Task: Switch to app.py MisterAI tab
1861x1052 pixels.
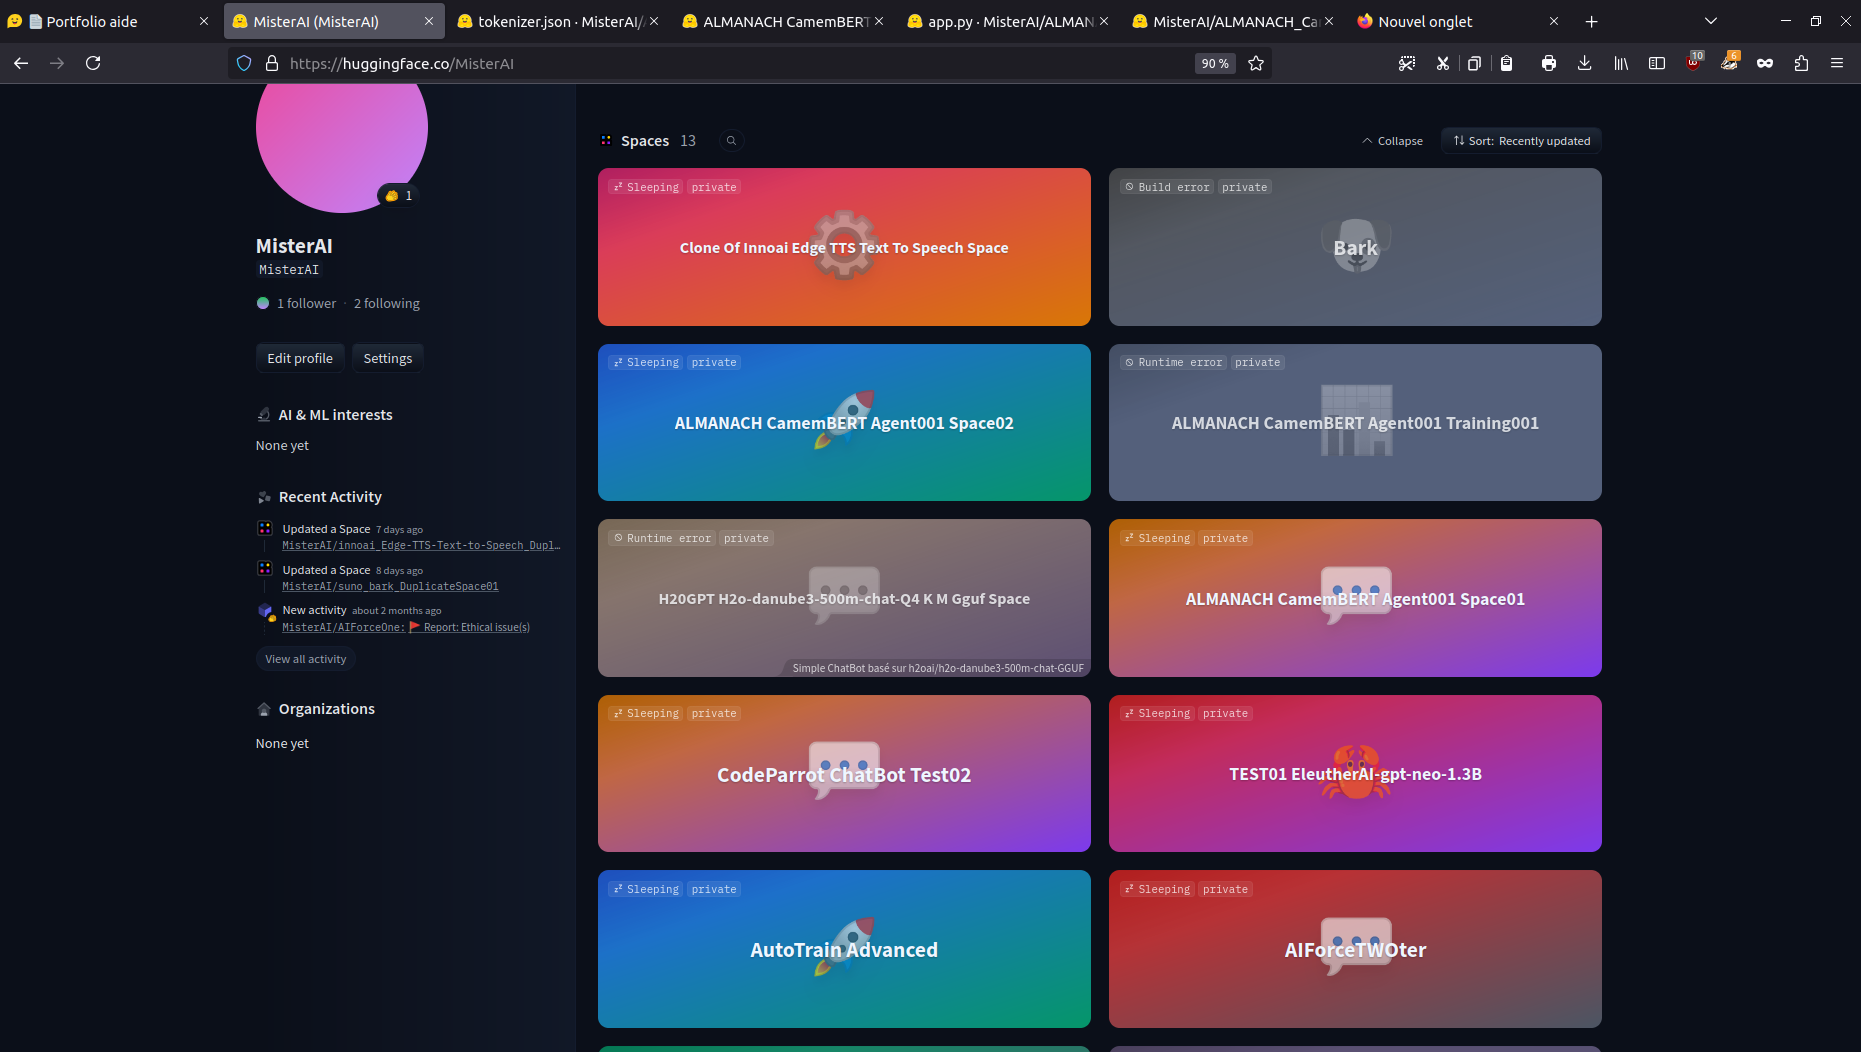Action: [1010, 21]
